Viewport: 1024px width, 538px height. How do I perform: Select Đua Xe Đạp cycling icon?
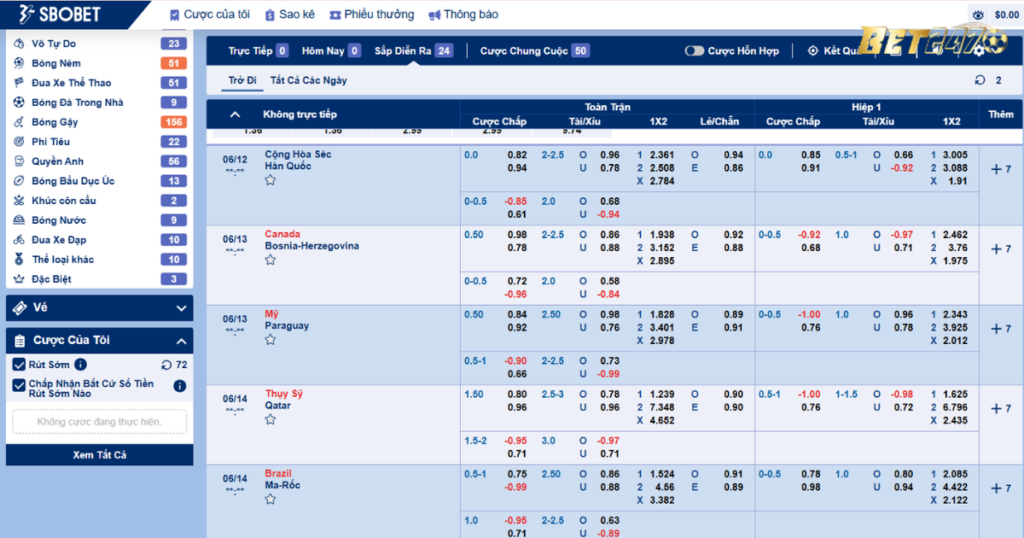(x=19, y=240)
